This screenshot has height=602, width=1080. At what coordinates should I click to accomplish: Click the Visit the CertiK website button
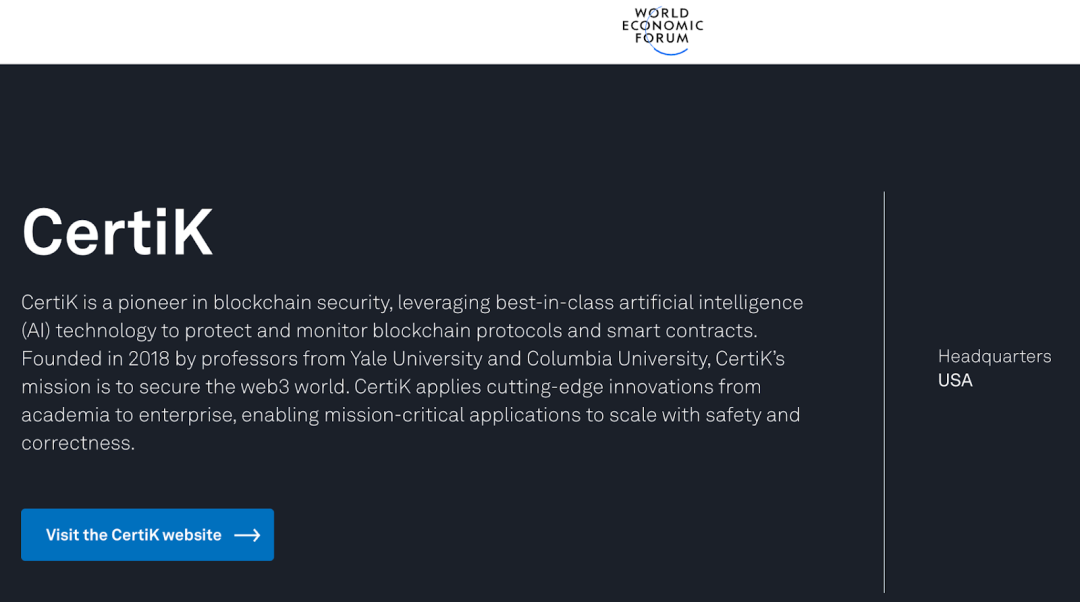(x=147, y=535)
